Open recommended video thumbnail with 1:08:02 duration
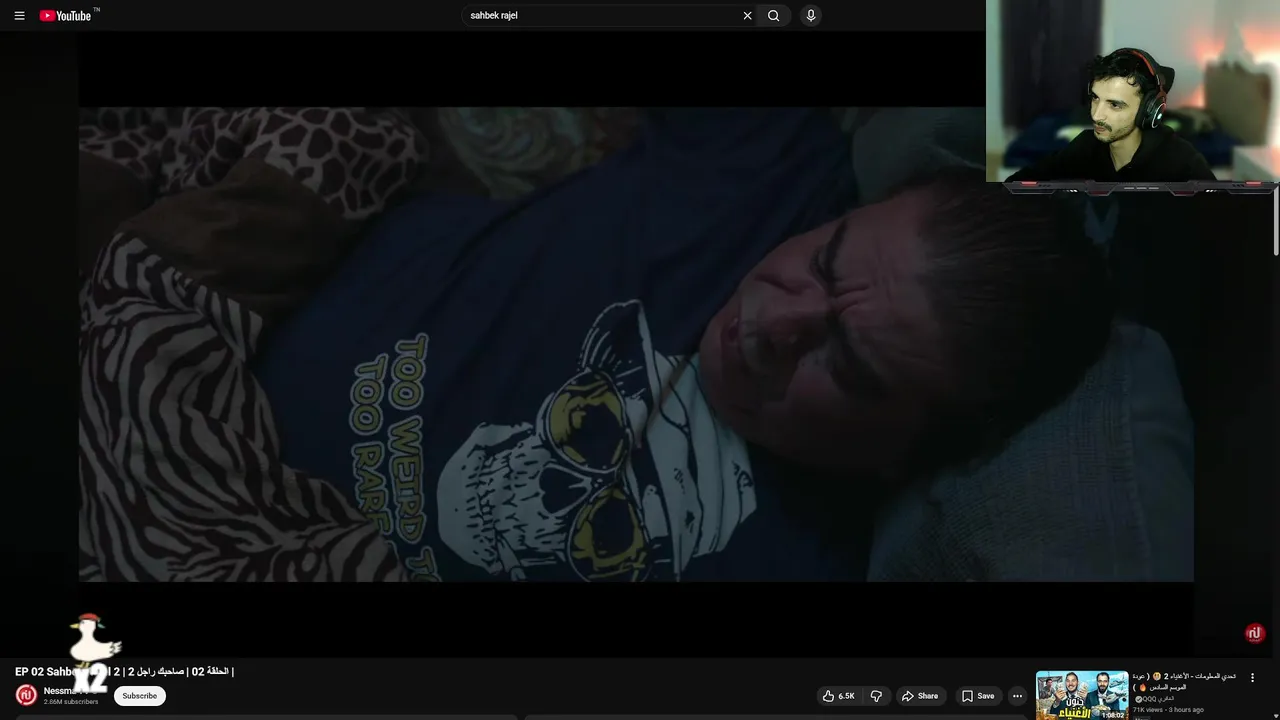1280x720 pixels. (x=1082, y=696)
